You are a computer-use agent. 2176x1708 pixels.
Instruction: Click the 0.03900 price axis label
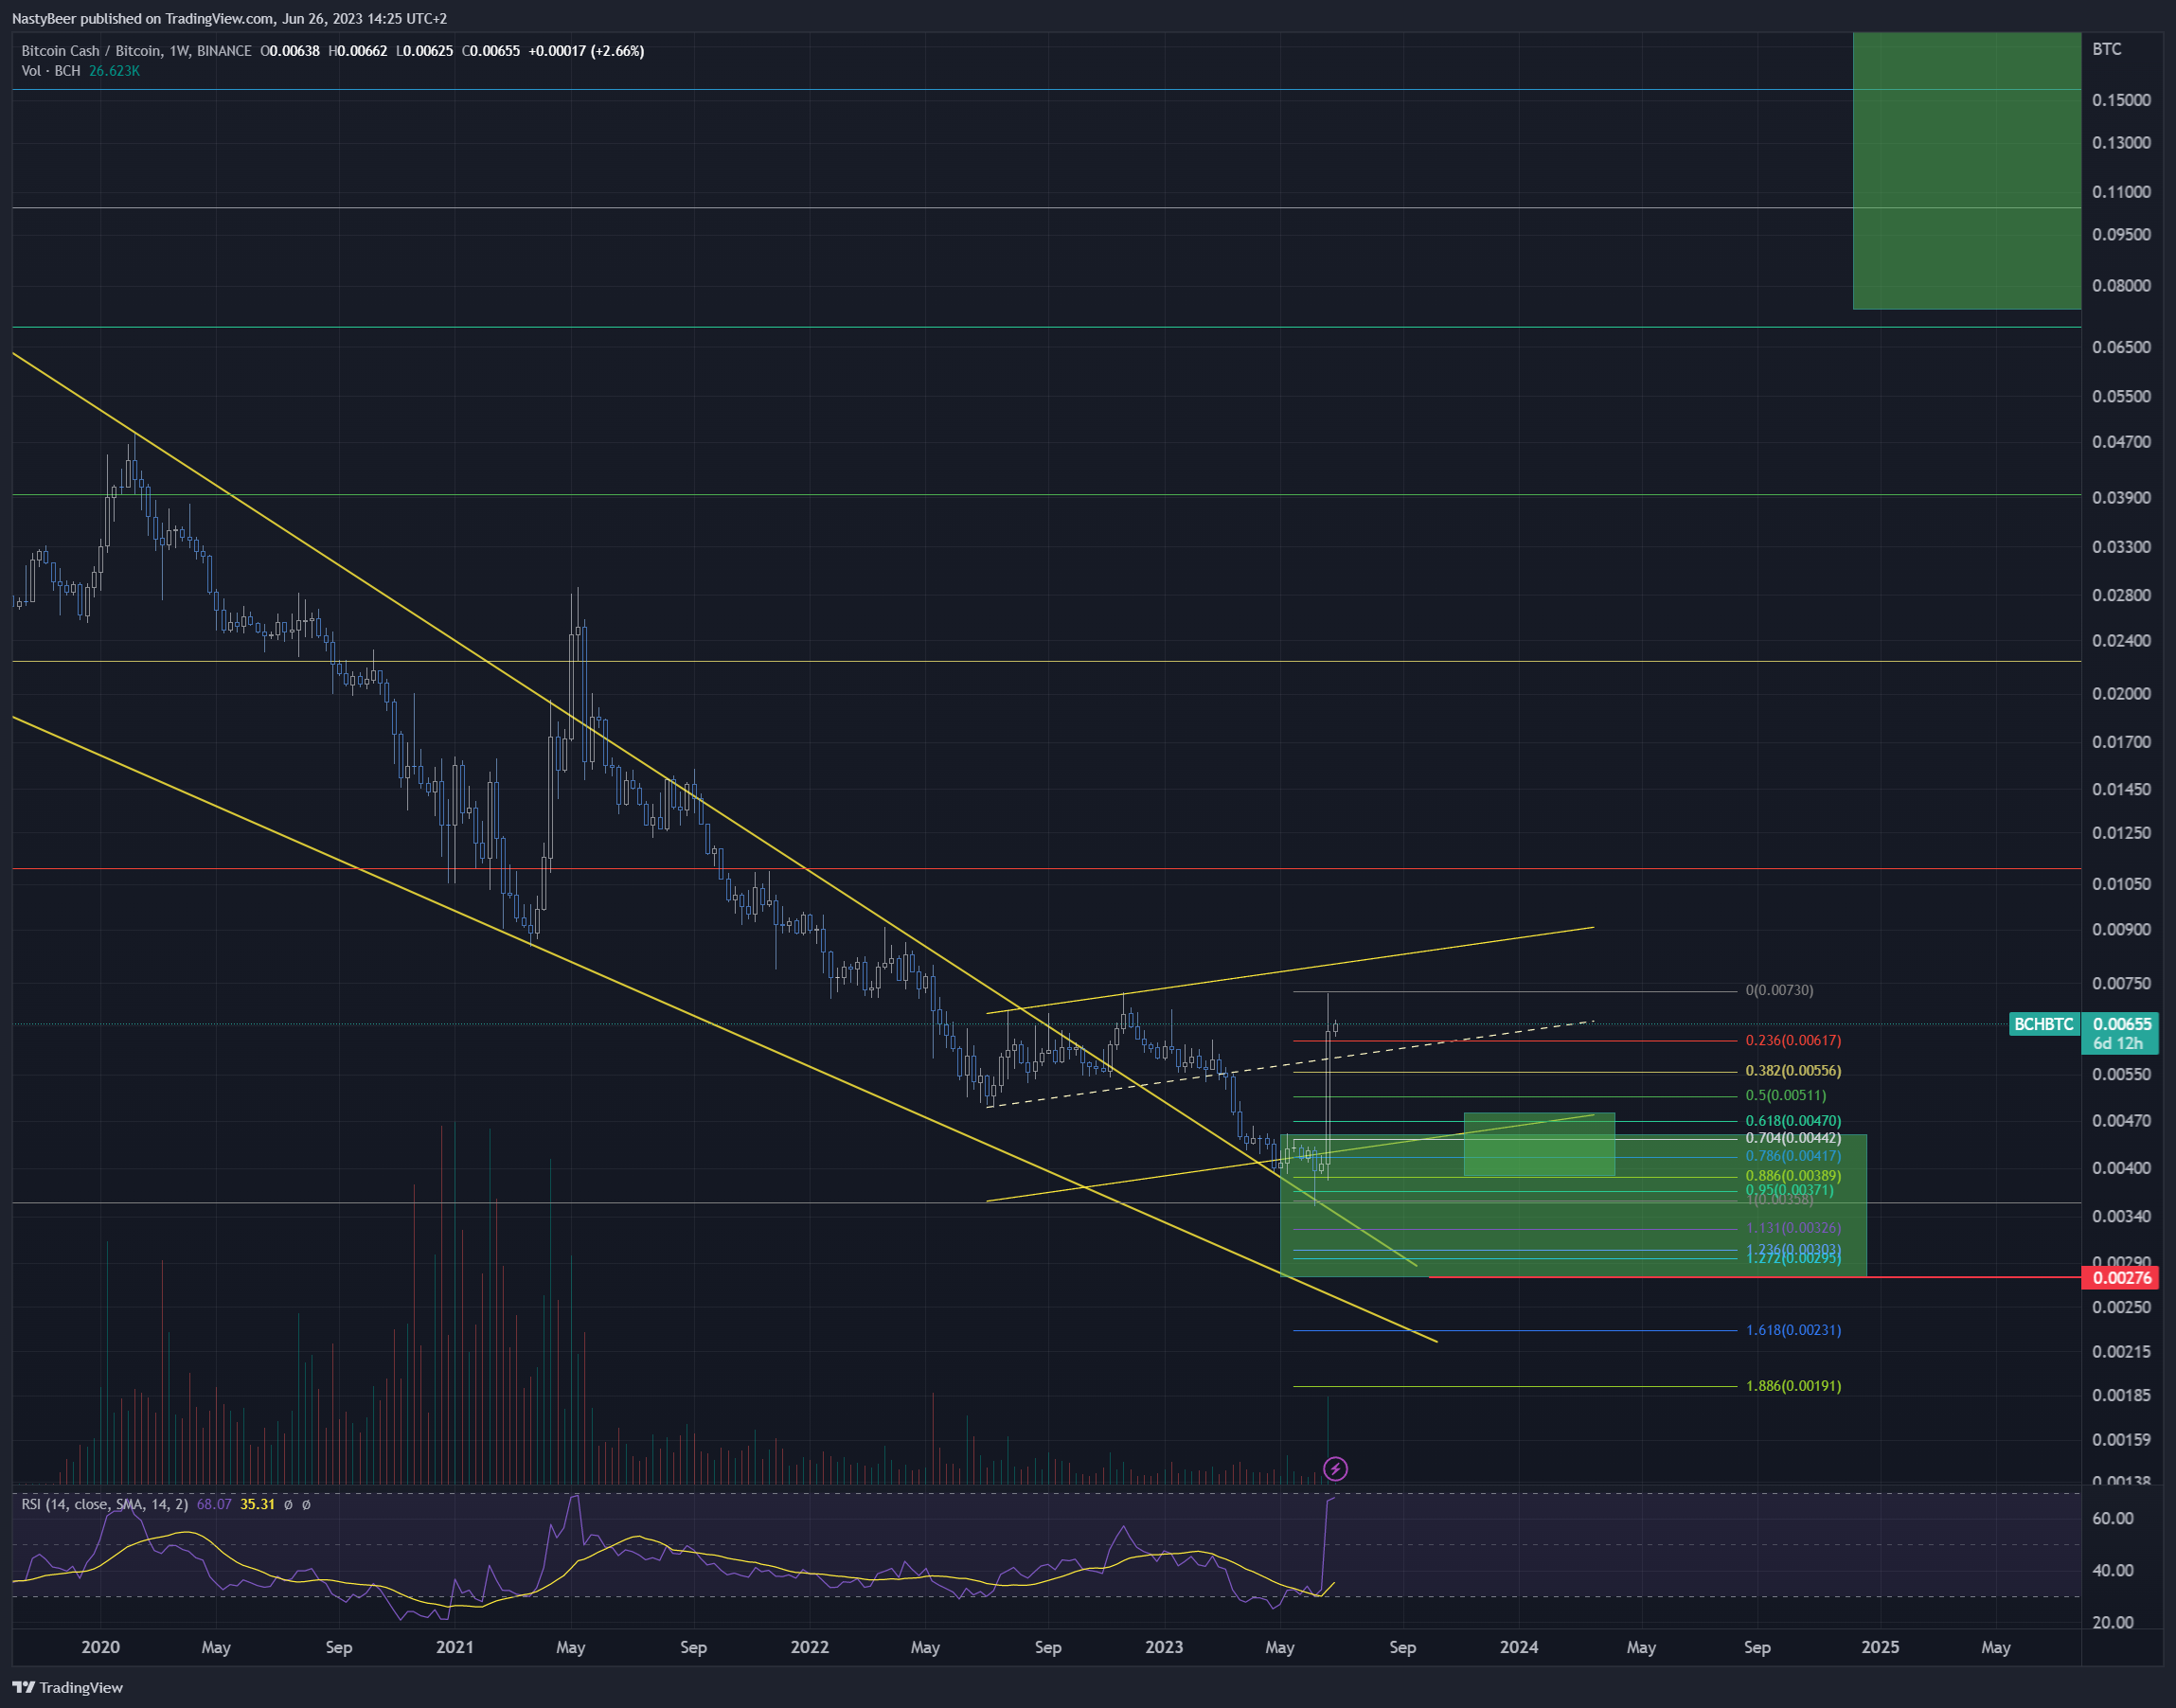2121,498
